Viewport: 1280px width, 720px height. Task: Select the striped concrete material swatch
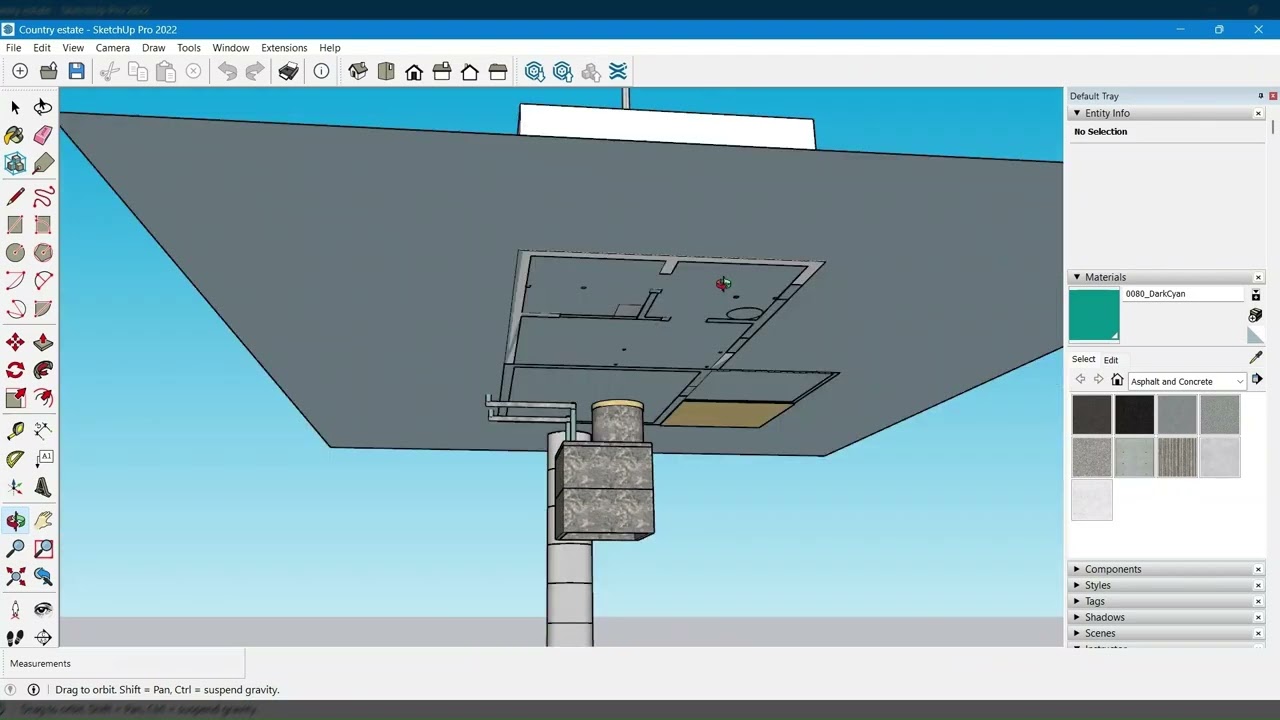pyautogui.click(x=1177, y=458)
